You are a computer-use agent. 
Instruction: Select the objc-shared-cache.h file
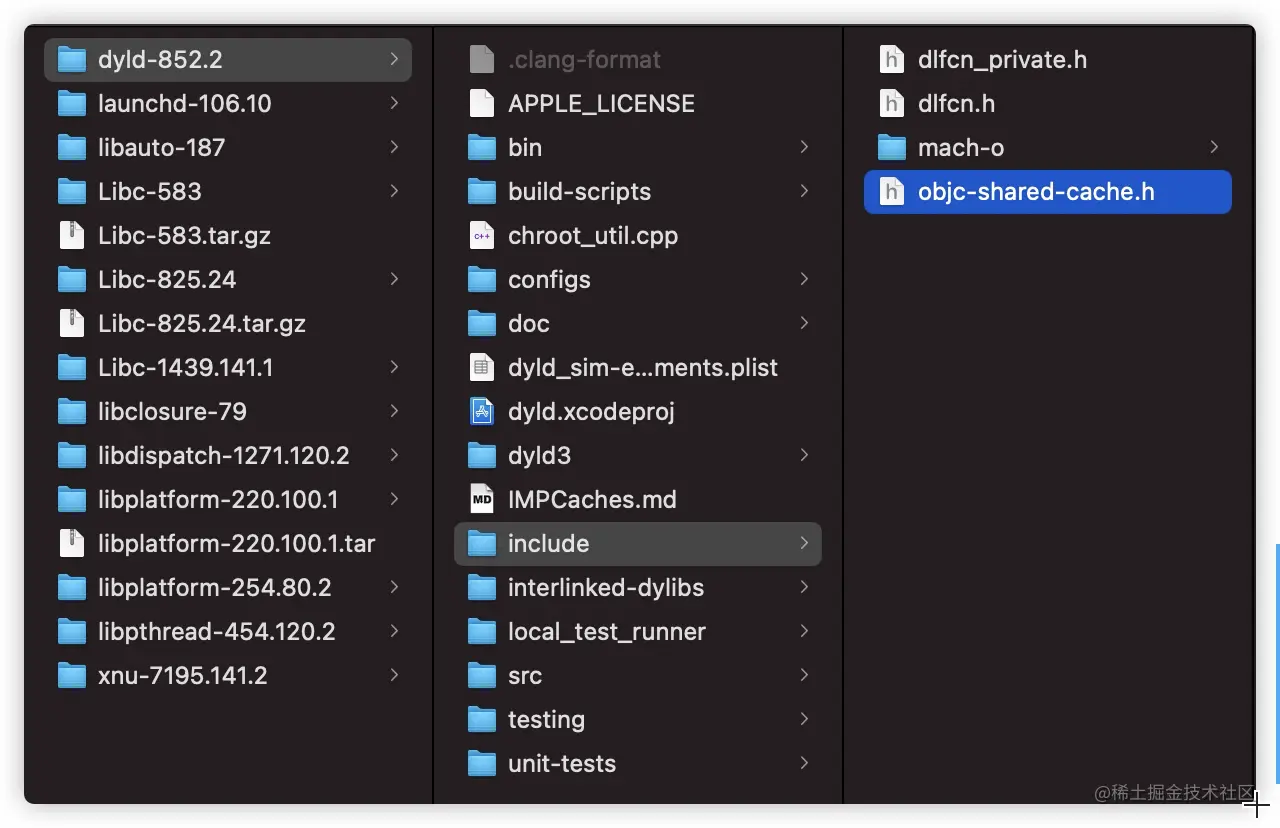pyautogui.click(x=1035, y=191)
